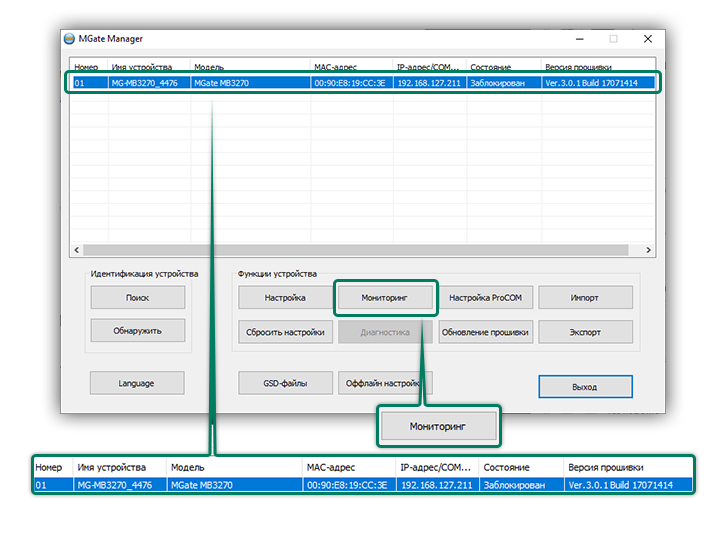
Task: Click Мониторинг button in Функции устройства group
Action: coord(385,297)
